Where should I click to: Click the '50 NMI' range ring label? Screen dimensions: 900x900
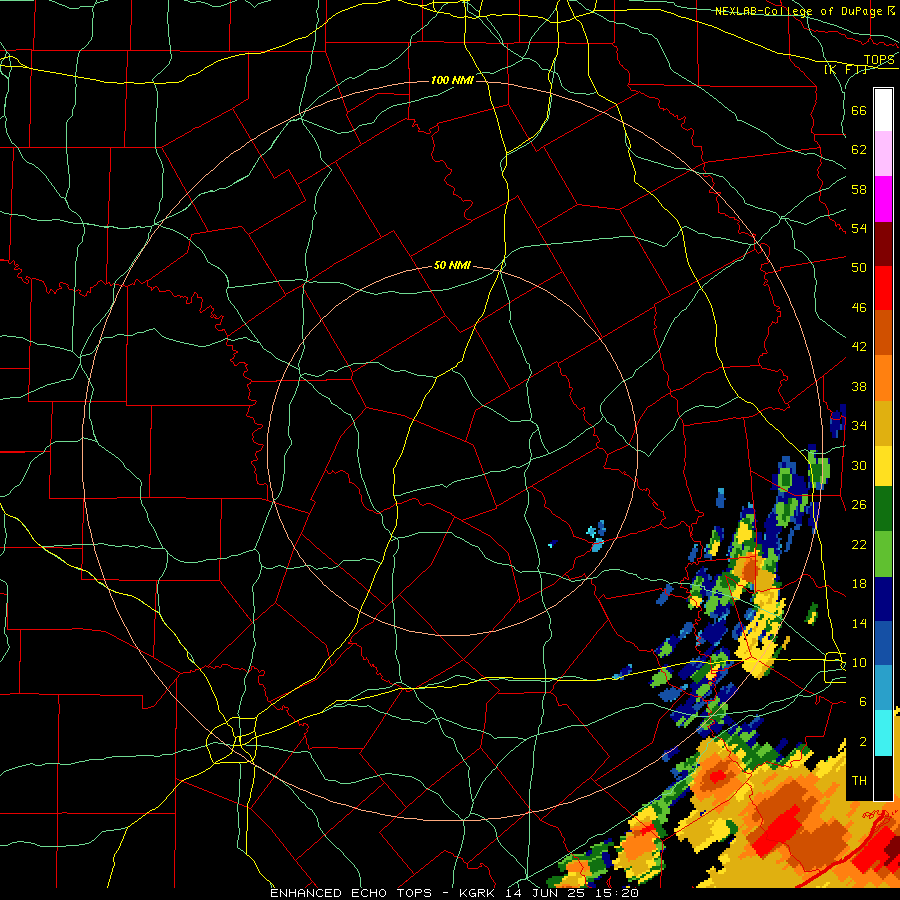[x=452, y=265]
